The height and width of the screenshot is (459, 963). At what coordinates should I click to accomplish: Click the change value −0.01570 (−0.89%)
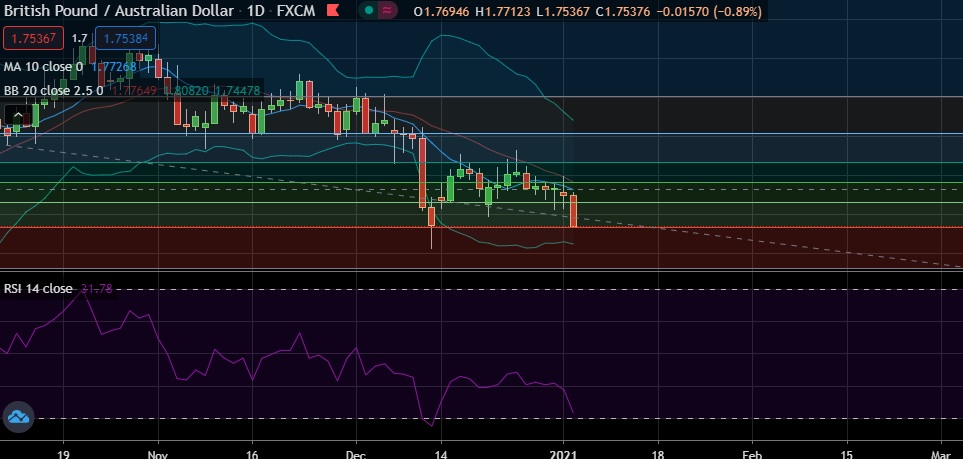coord(708,11)
